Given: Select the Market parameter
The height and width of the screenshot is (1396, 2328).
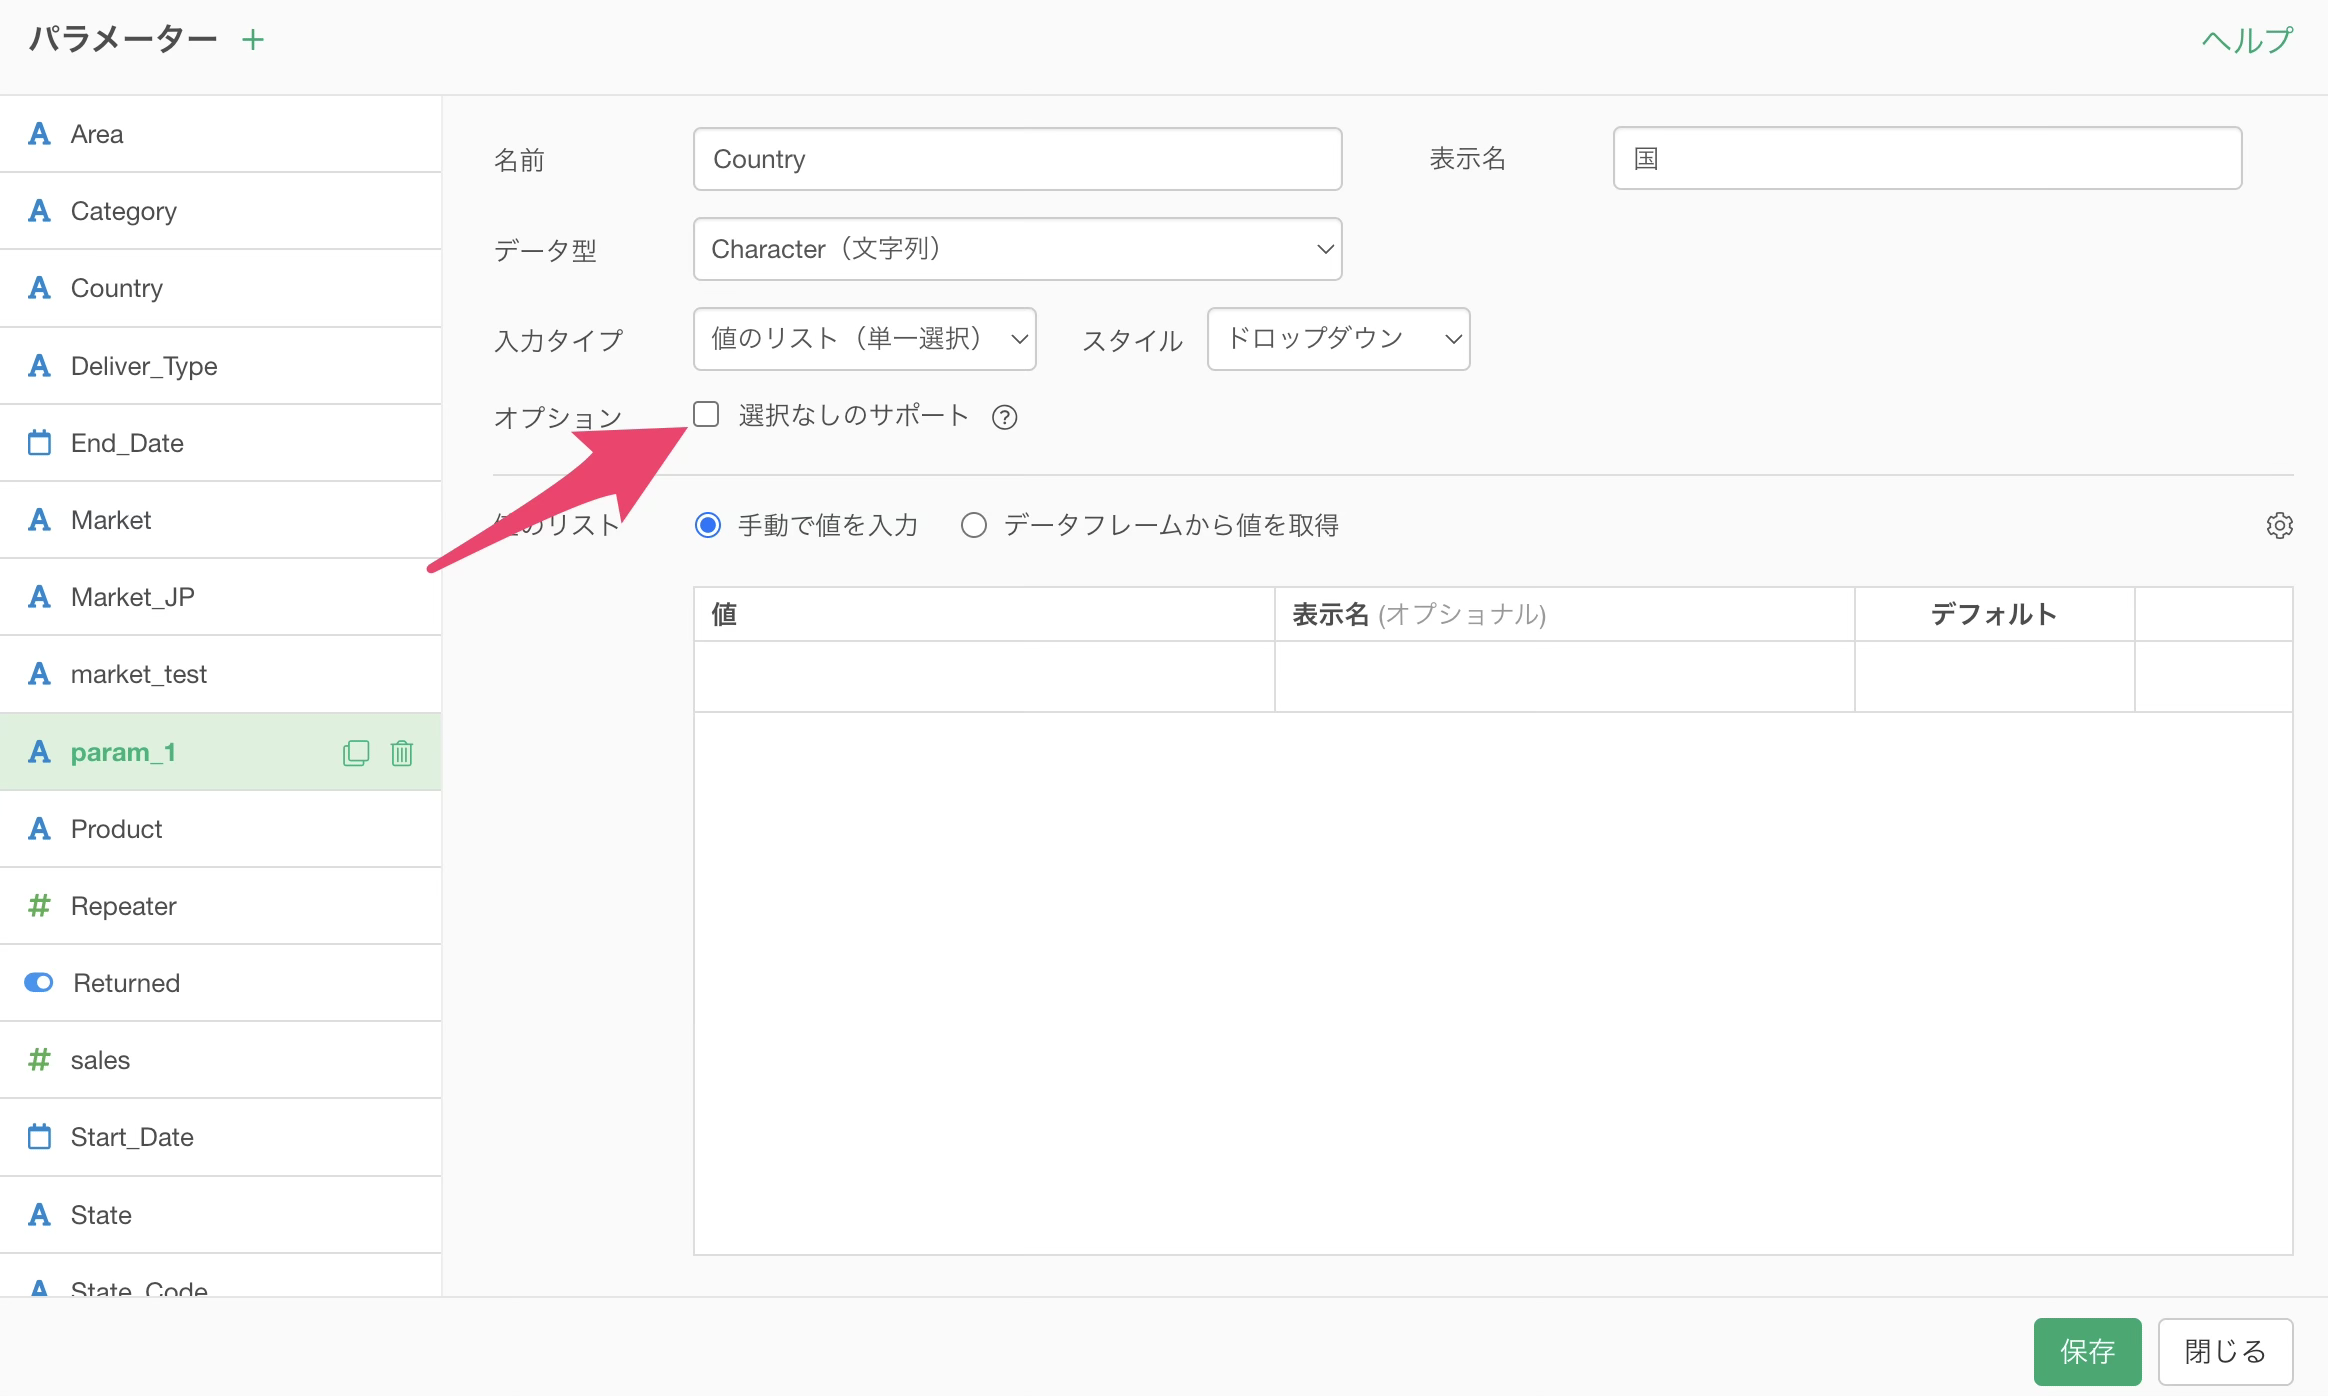Looking at the screenshot, I should pyautogui.click(x=220, y=520).
